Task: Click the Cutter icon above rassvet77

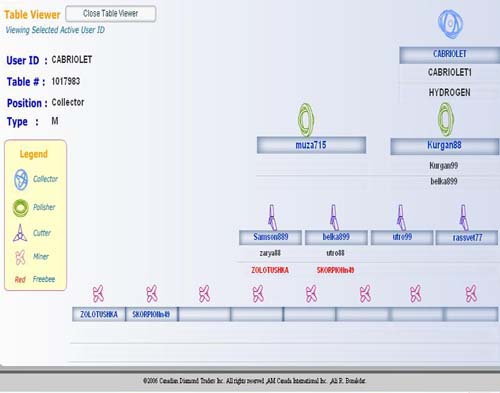Action: 464,217
